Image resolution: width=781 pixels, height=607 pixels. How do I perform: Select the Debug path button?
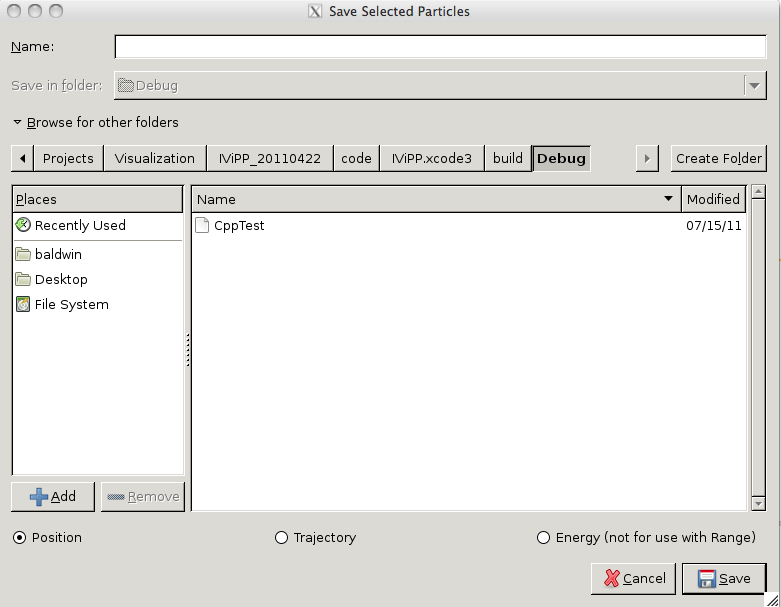(x=561, y=158)
